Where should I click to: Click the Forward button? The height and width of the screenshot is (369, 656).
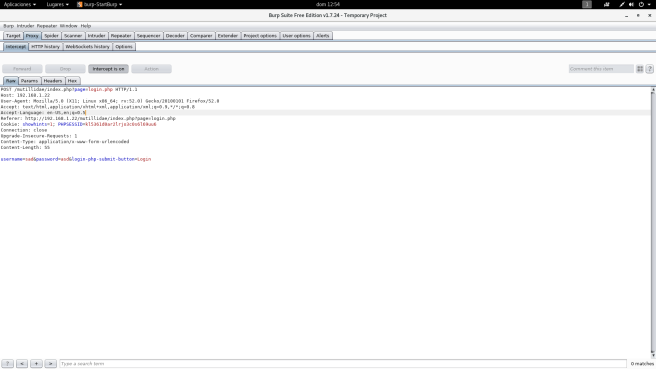[x=22, y=69]
